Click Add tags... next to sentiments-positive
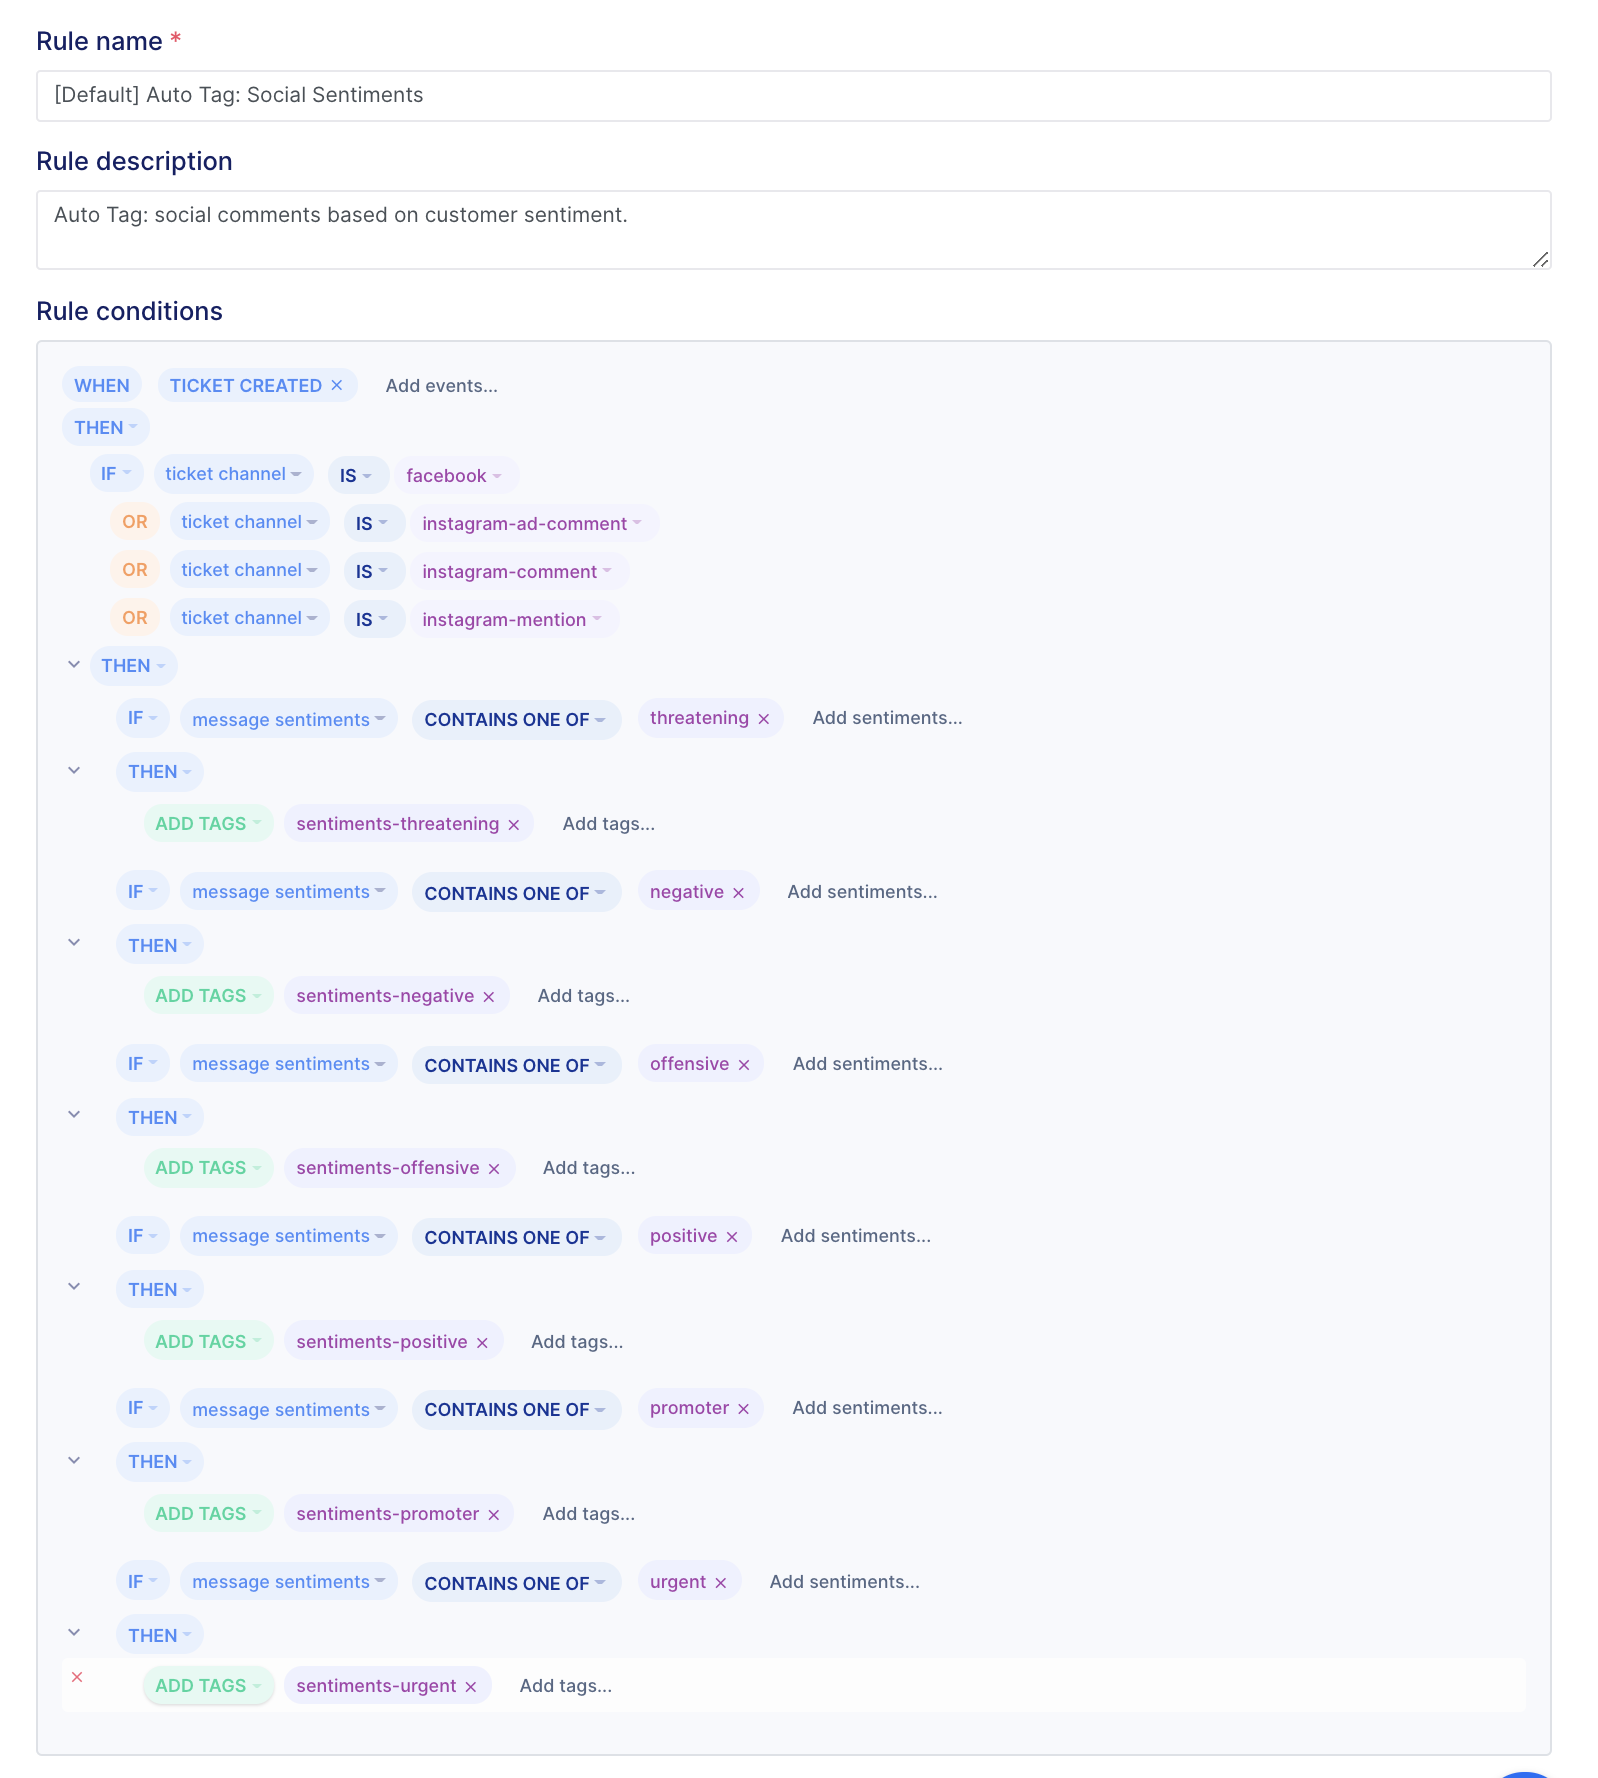The height and width of the screenshot is (1778, 1598). [x=577, y=1342]
